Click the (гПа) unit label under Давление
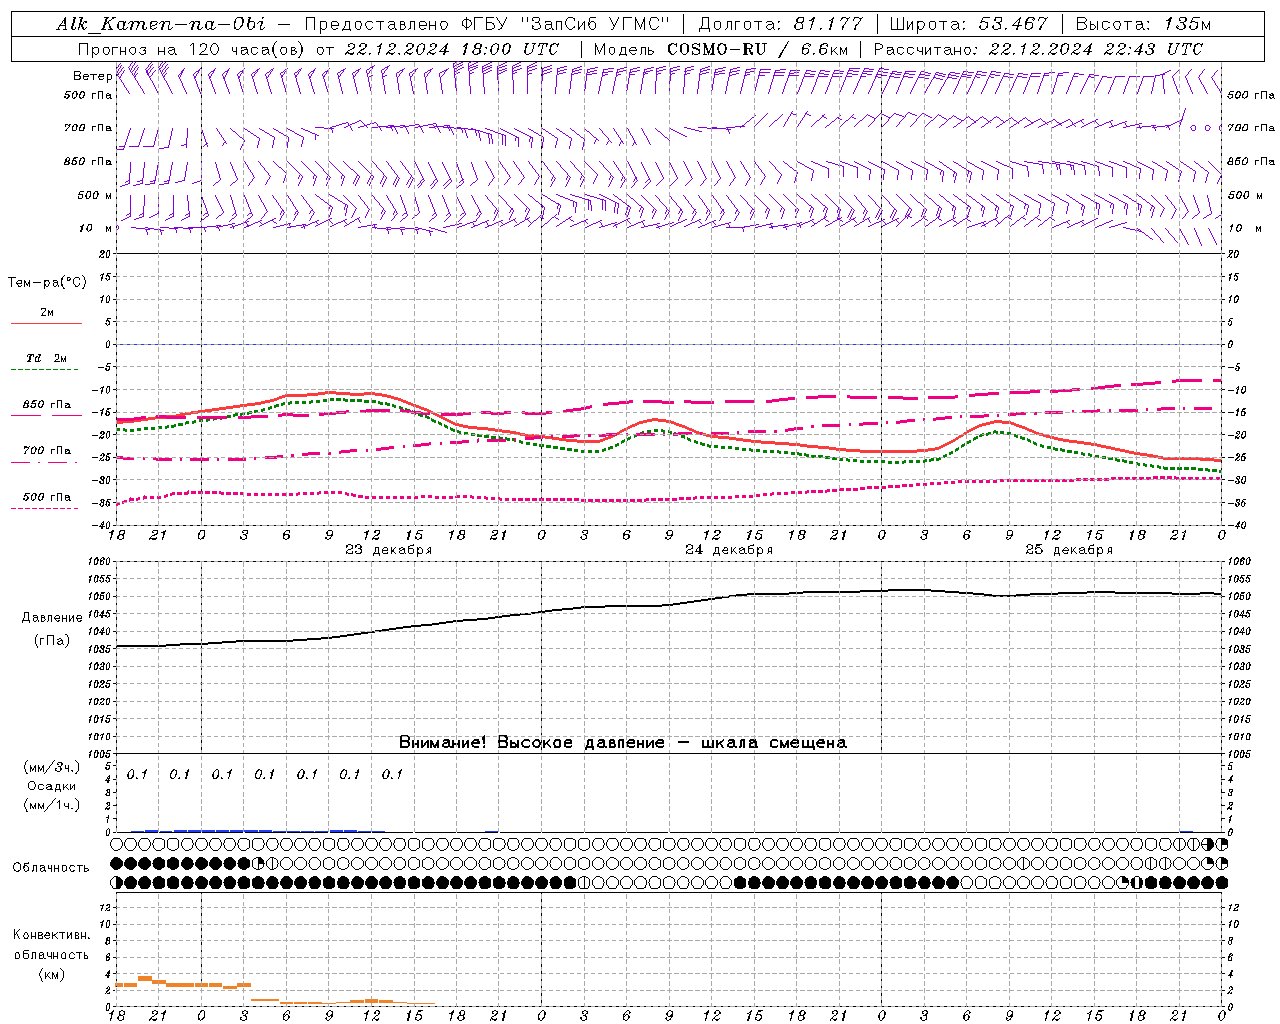 coord(52,640)
